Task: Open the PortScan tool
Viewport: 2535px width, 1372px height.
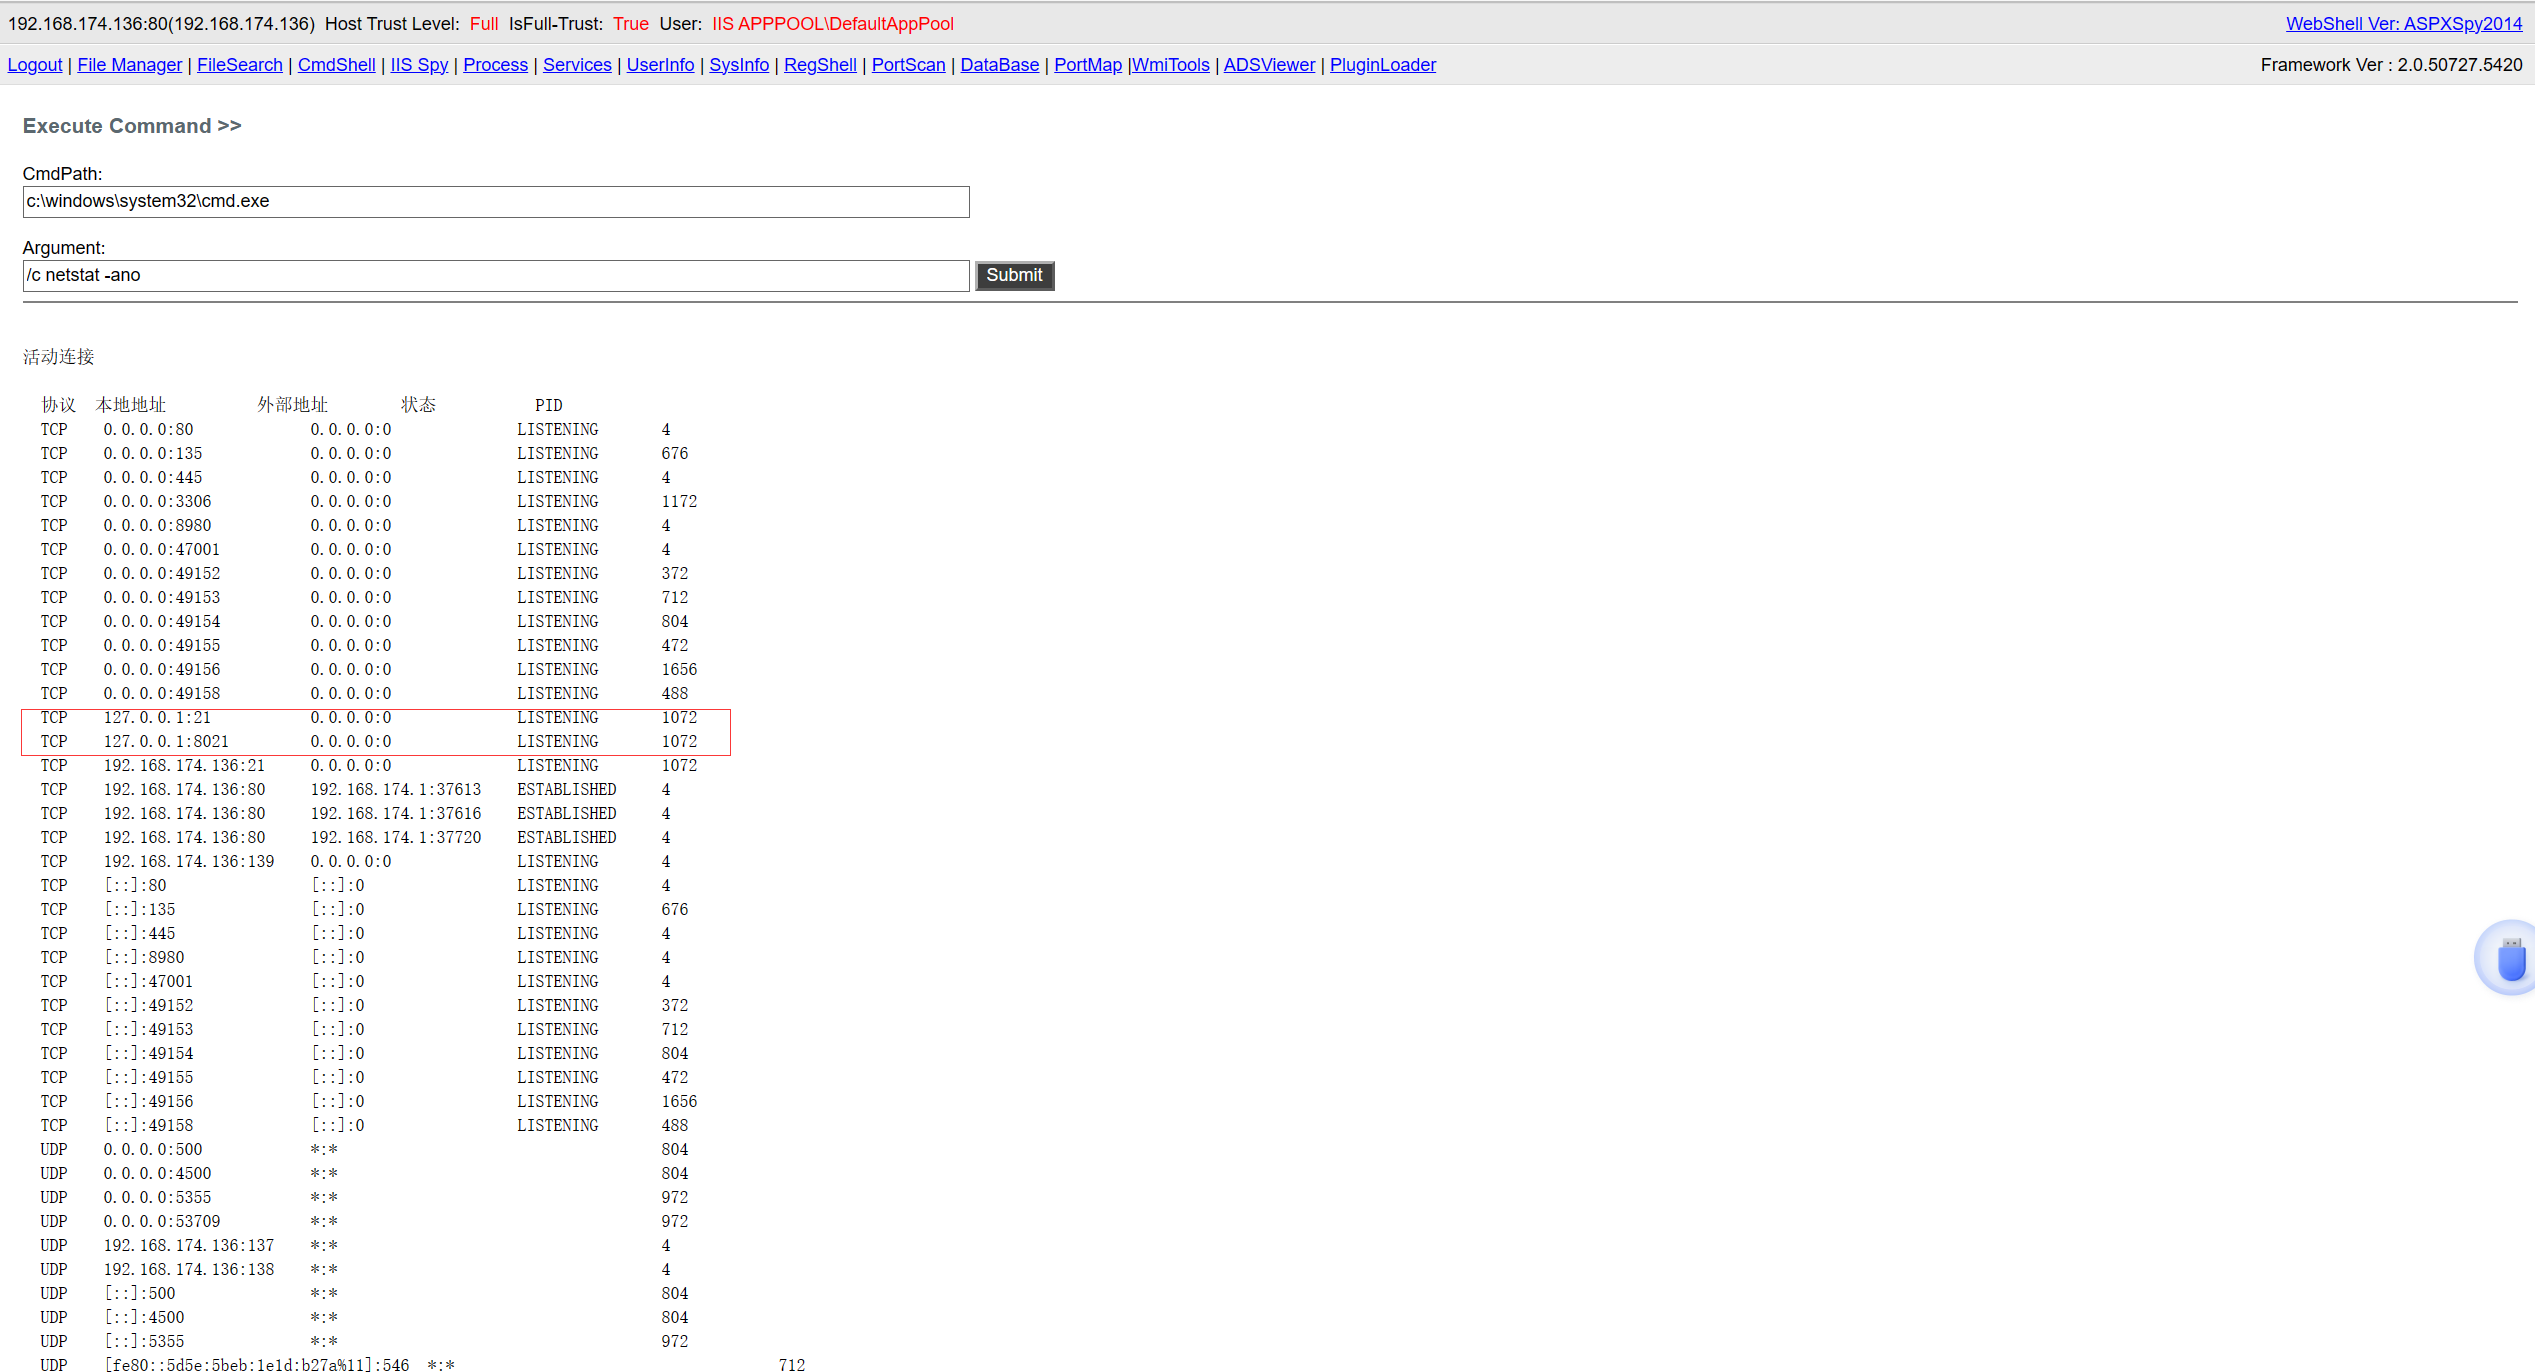Action: pos(908,65)
